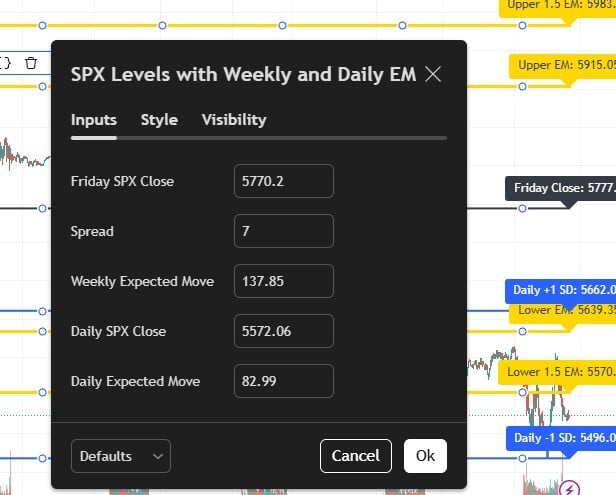The height and width of the screenshot is (495, 616).
Task: Open the Defaults dropdown
Action: pyautogui.click(x=121, y=456)
